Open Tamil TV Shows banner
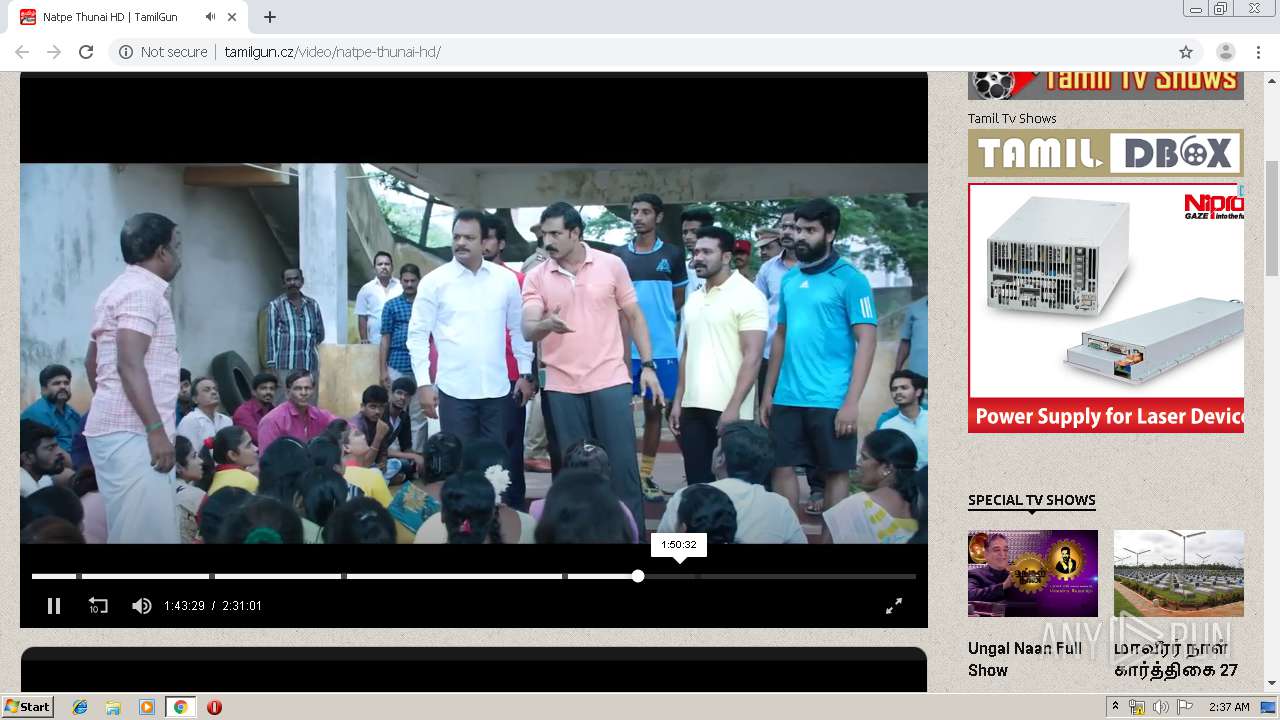Screen dimensions: 1280x720 pyautogui.click(x=1106, y=85)
